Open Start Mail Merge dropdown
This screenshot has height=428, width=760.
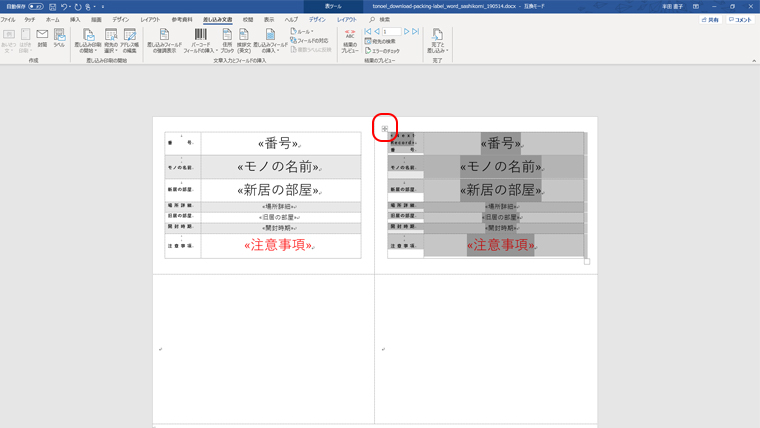pos(89,40)
